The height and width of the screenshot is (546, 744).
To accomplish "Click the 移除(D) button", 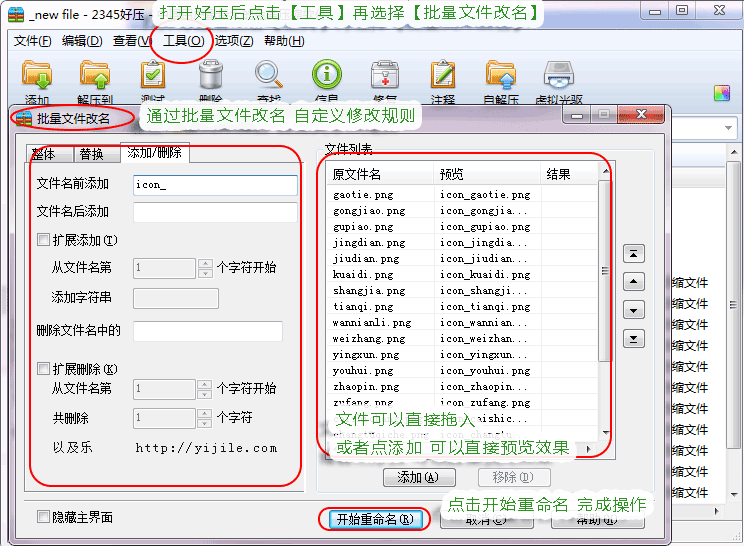I will point(514,477).
